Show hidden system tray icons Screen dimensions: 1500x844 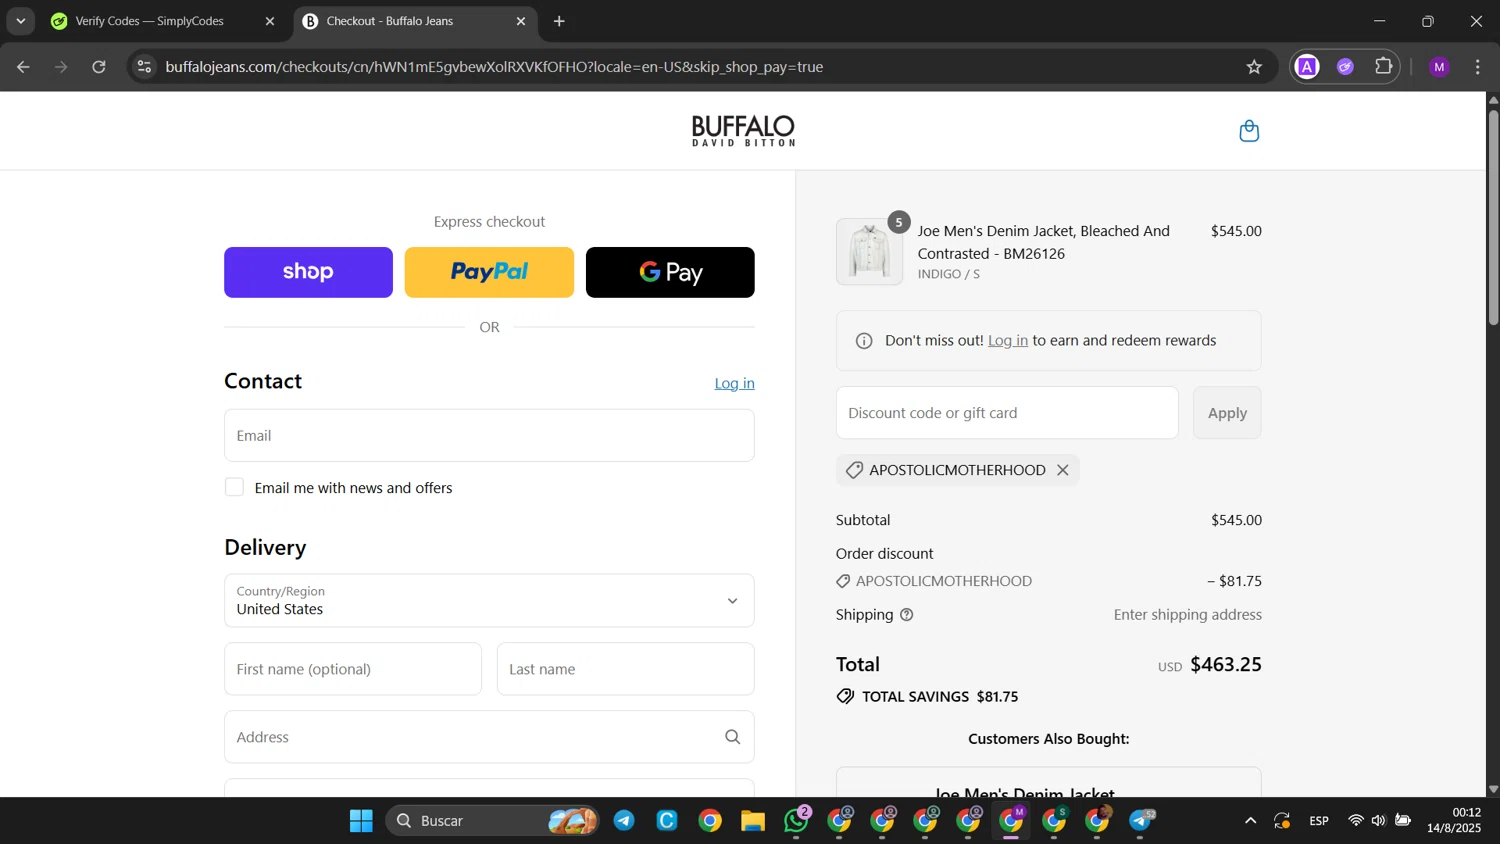click(x=1250, y=821)
